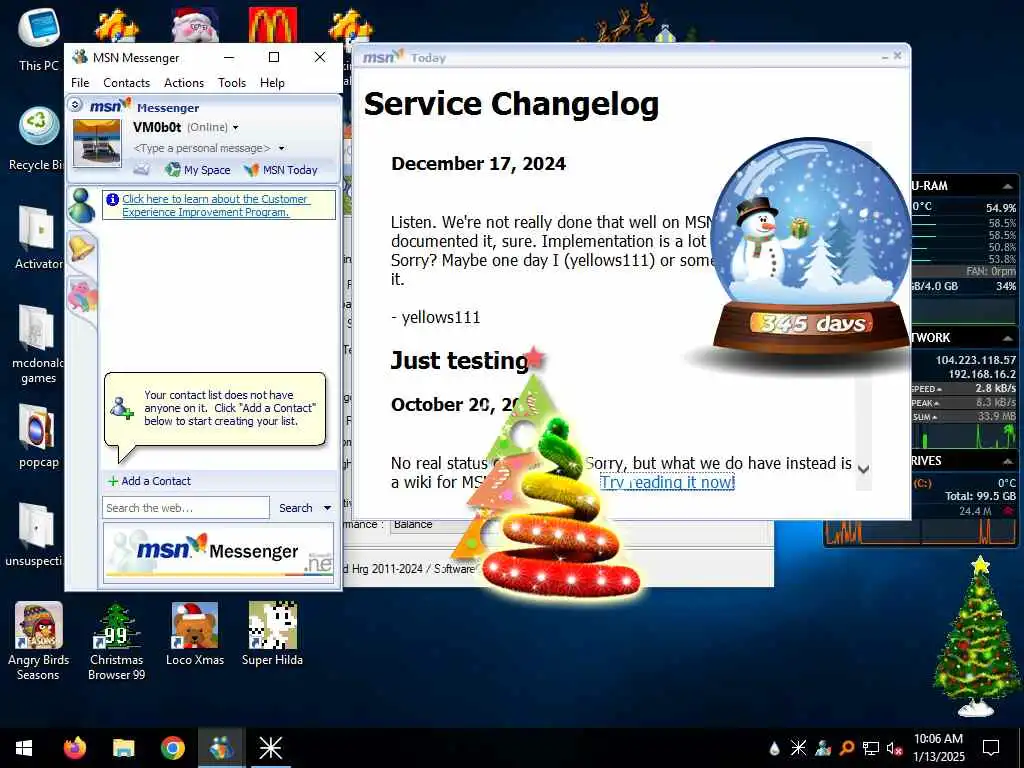Launch Angry Birds Seasons
This screenshot has height=768, width=1024.
pyautogui.click(x=39, y=641)
